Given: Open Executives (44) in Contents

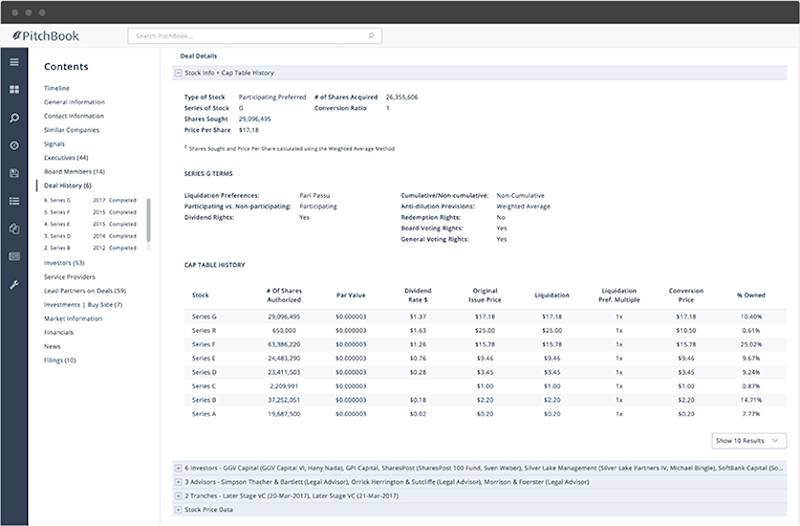Looking at the screenshot, I should pos(66,158).
